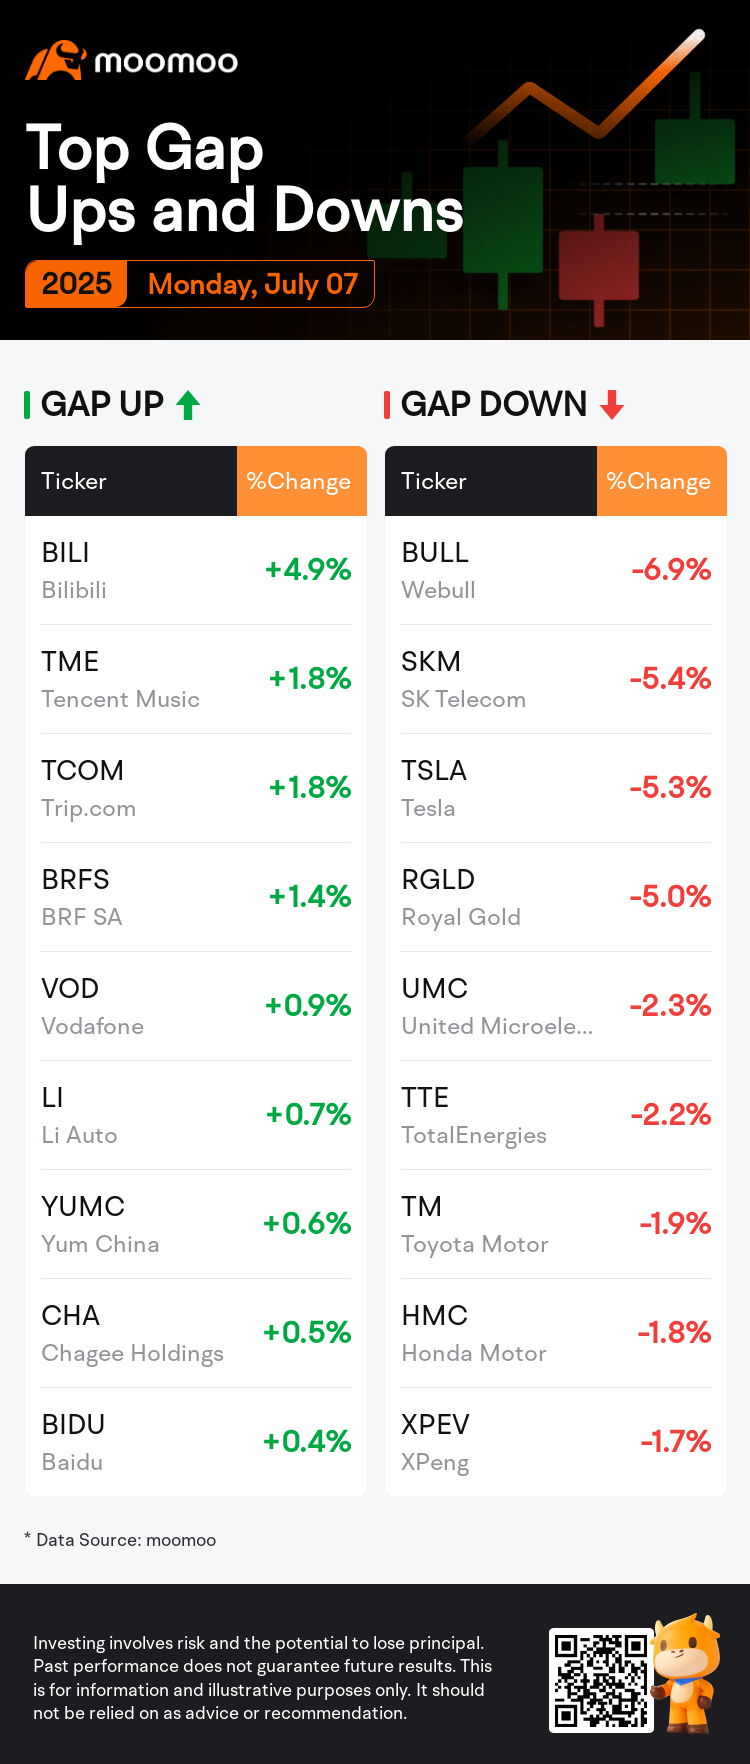Click the QR code in the footer
This screenshot has width=750, height=1764.
click(601, 1680)
